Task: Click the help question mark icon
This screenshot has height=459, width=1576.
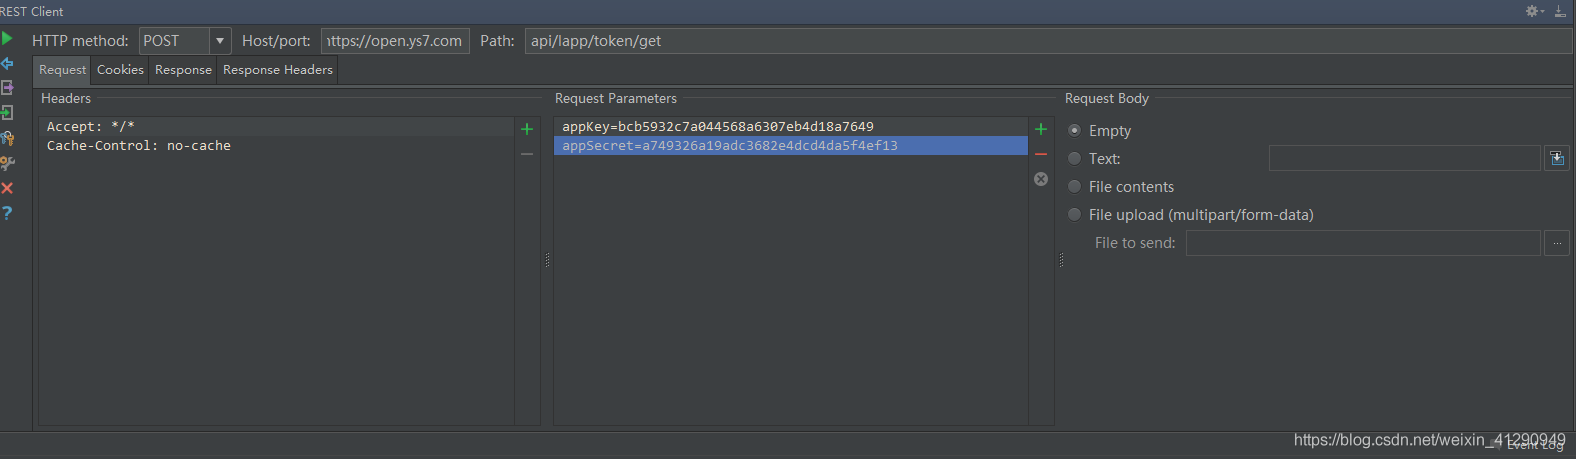Action: coord(7,213)
